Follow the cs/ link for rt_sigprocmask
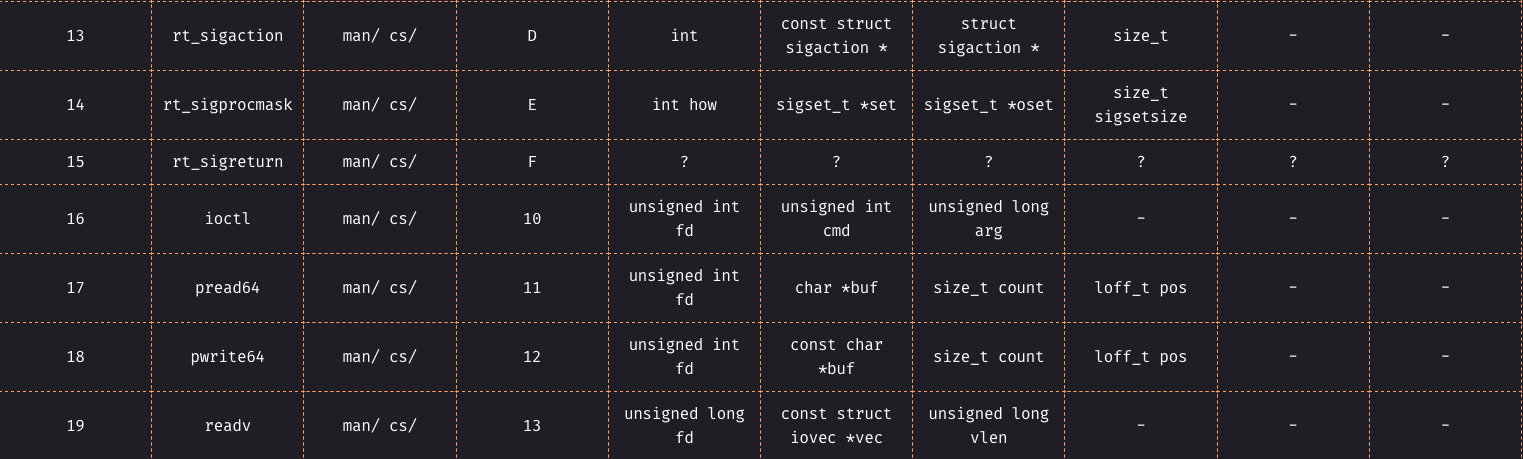 click(403, 105)
